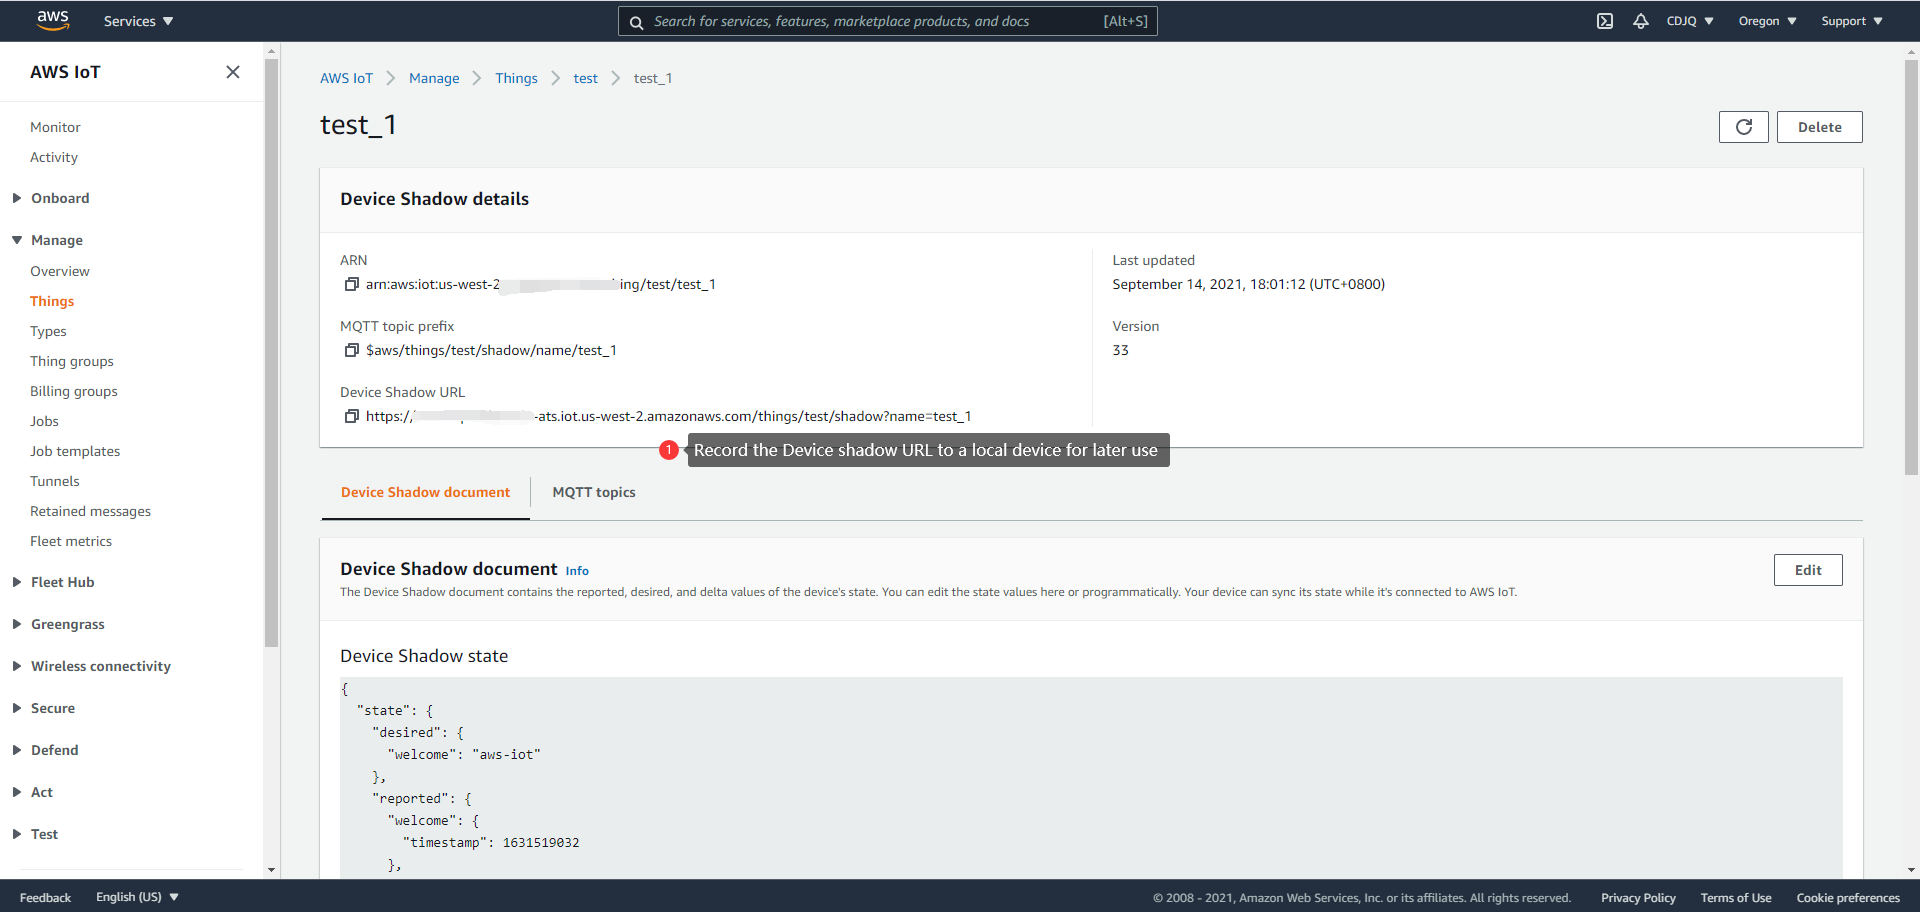The width and height of the screenshot is (1920, 912).
Task: Open the Oregon region dropdown
Action: pyautogui.click(x=1767, y=21)
